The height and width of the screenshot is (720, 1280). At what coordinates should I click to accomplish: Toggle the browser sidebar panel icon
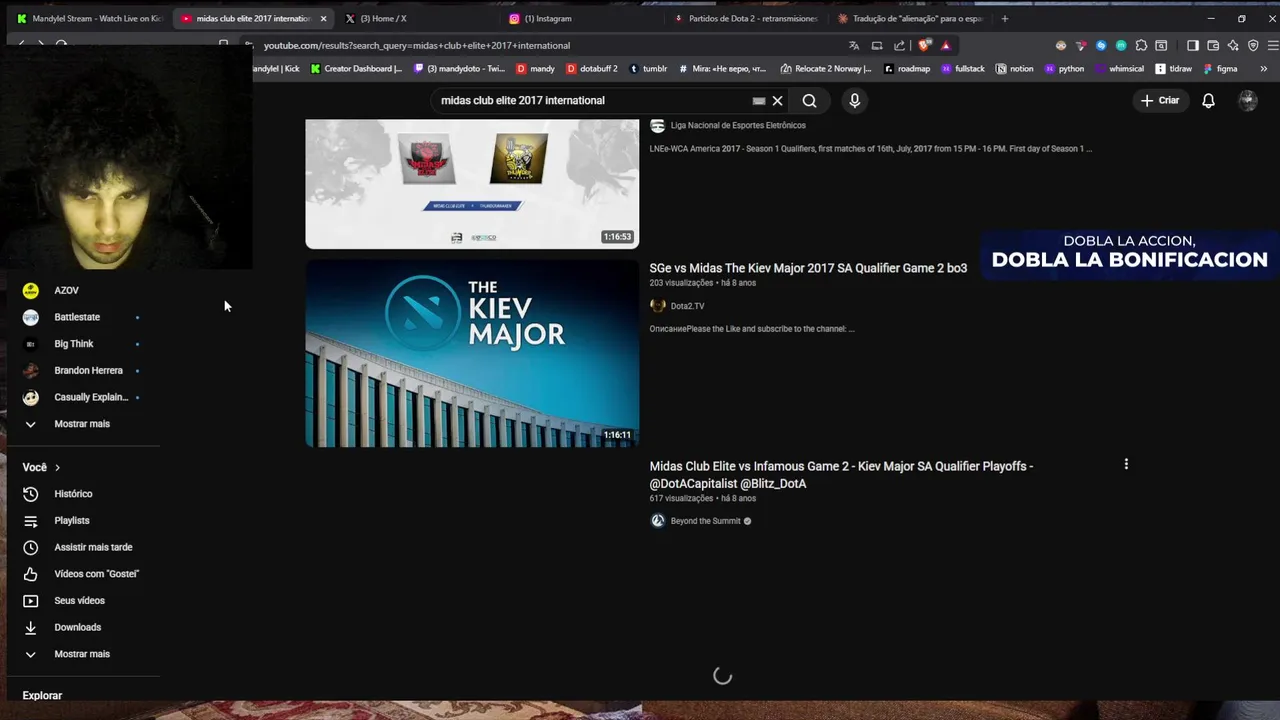tap(1193, 45)
